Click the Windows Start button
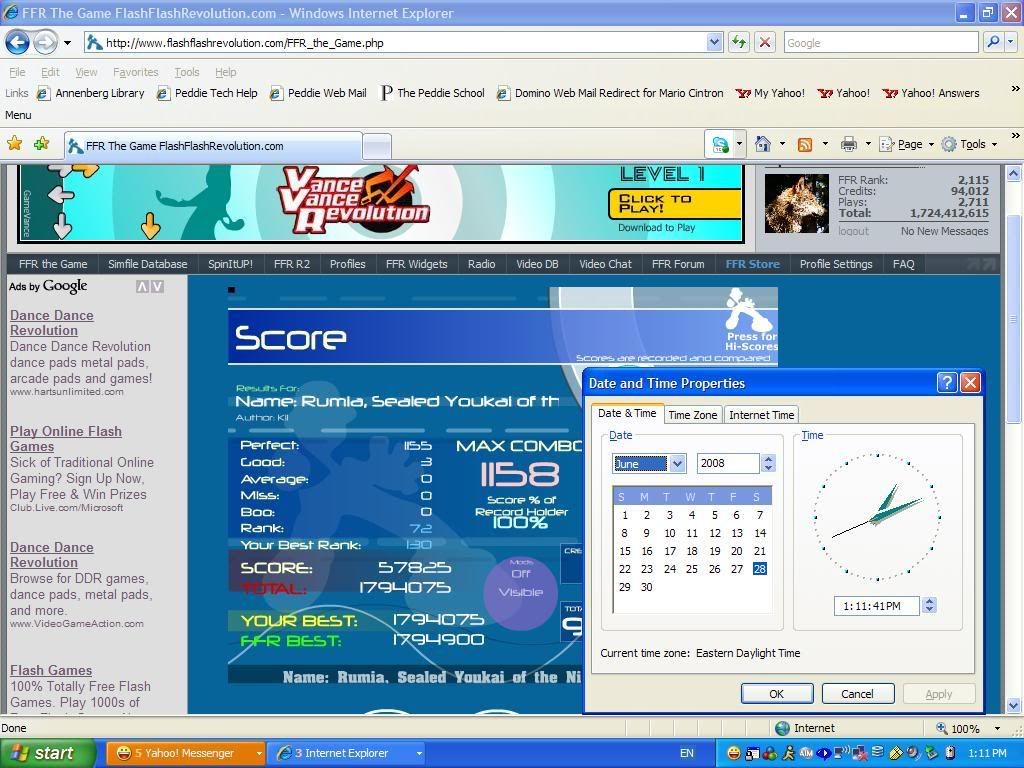1024x768 pixels. coord(45,753)
